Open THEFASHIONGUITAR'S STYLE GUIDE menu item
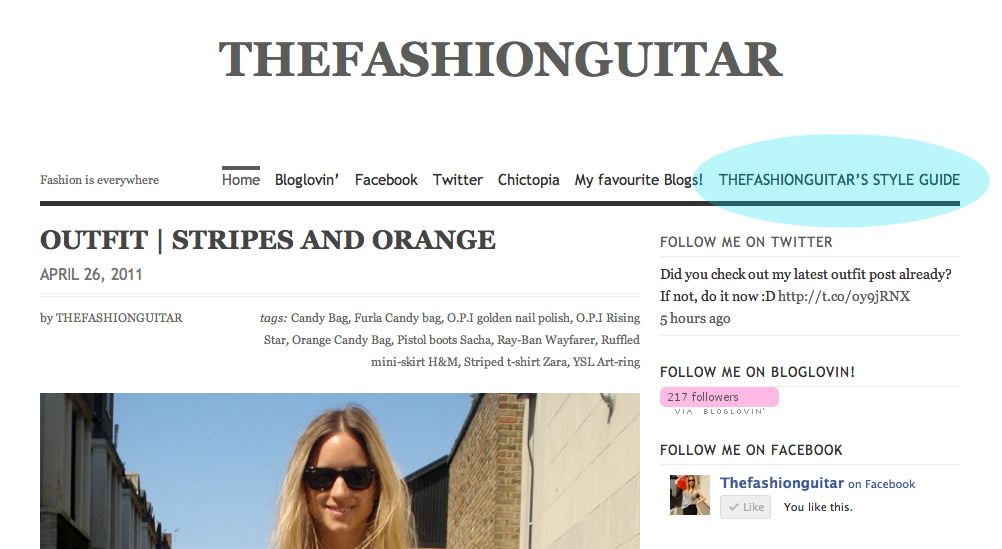The width and height of the screenshot is (1002, 549). (x=839, y=180)
